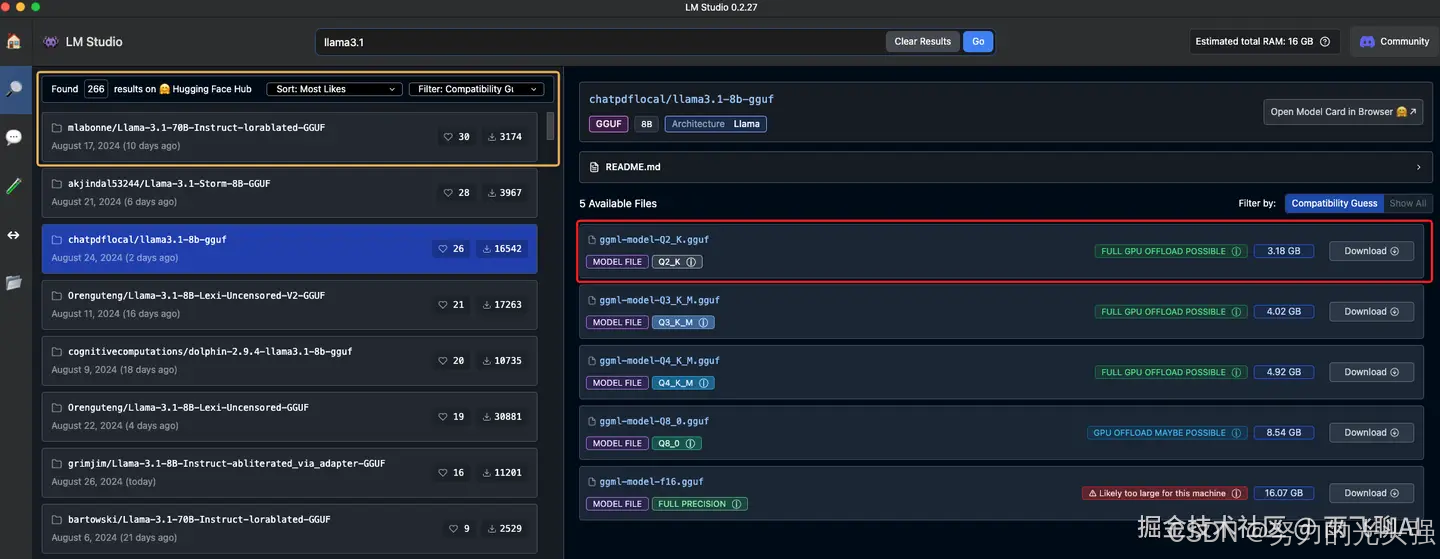
Task: Select grimjim abliterated_via_adapter-GGUF result
Action: [x=290, y=473]
